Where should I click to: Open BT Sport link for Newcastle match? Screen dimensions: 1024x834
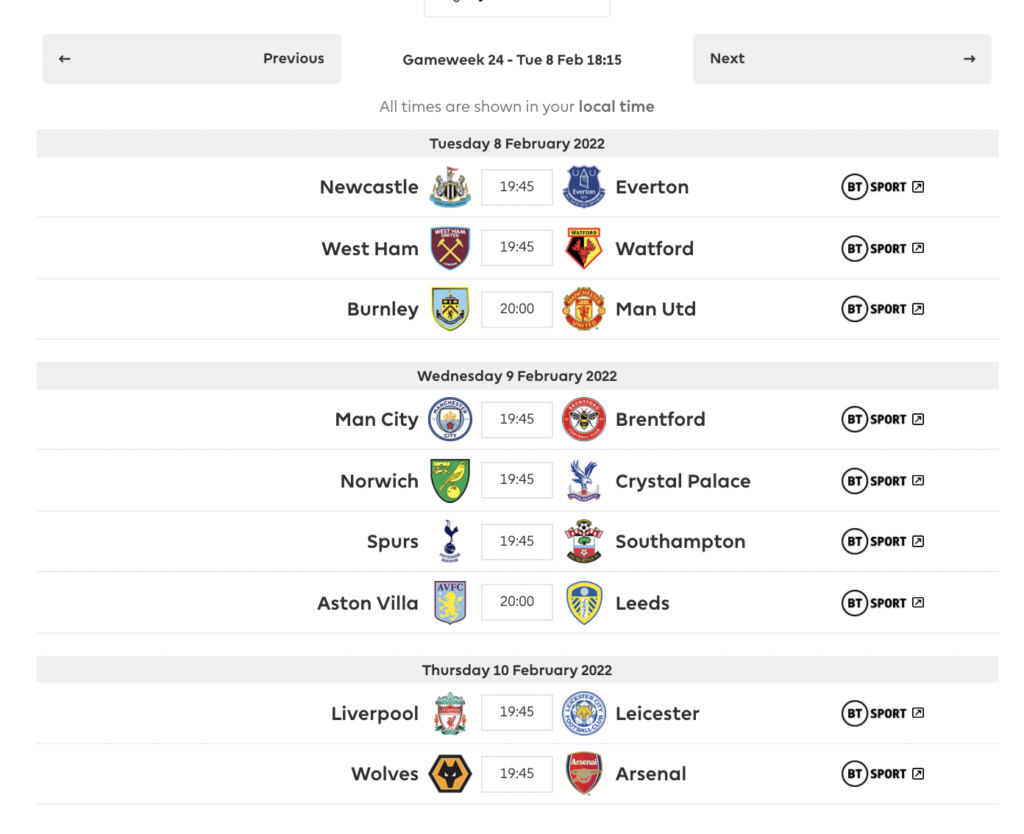[x=883, y=187]
